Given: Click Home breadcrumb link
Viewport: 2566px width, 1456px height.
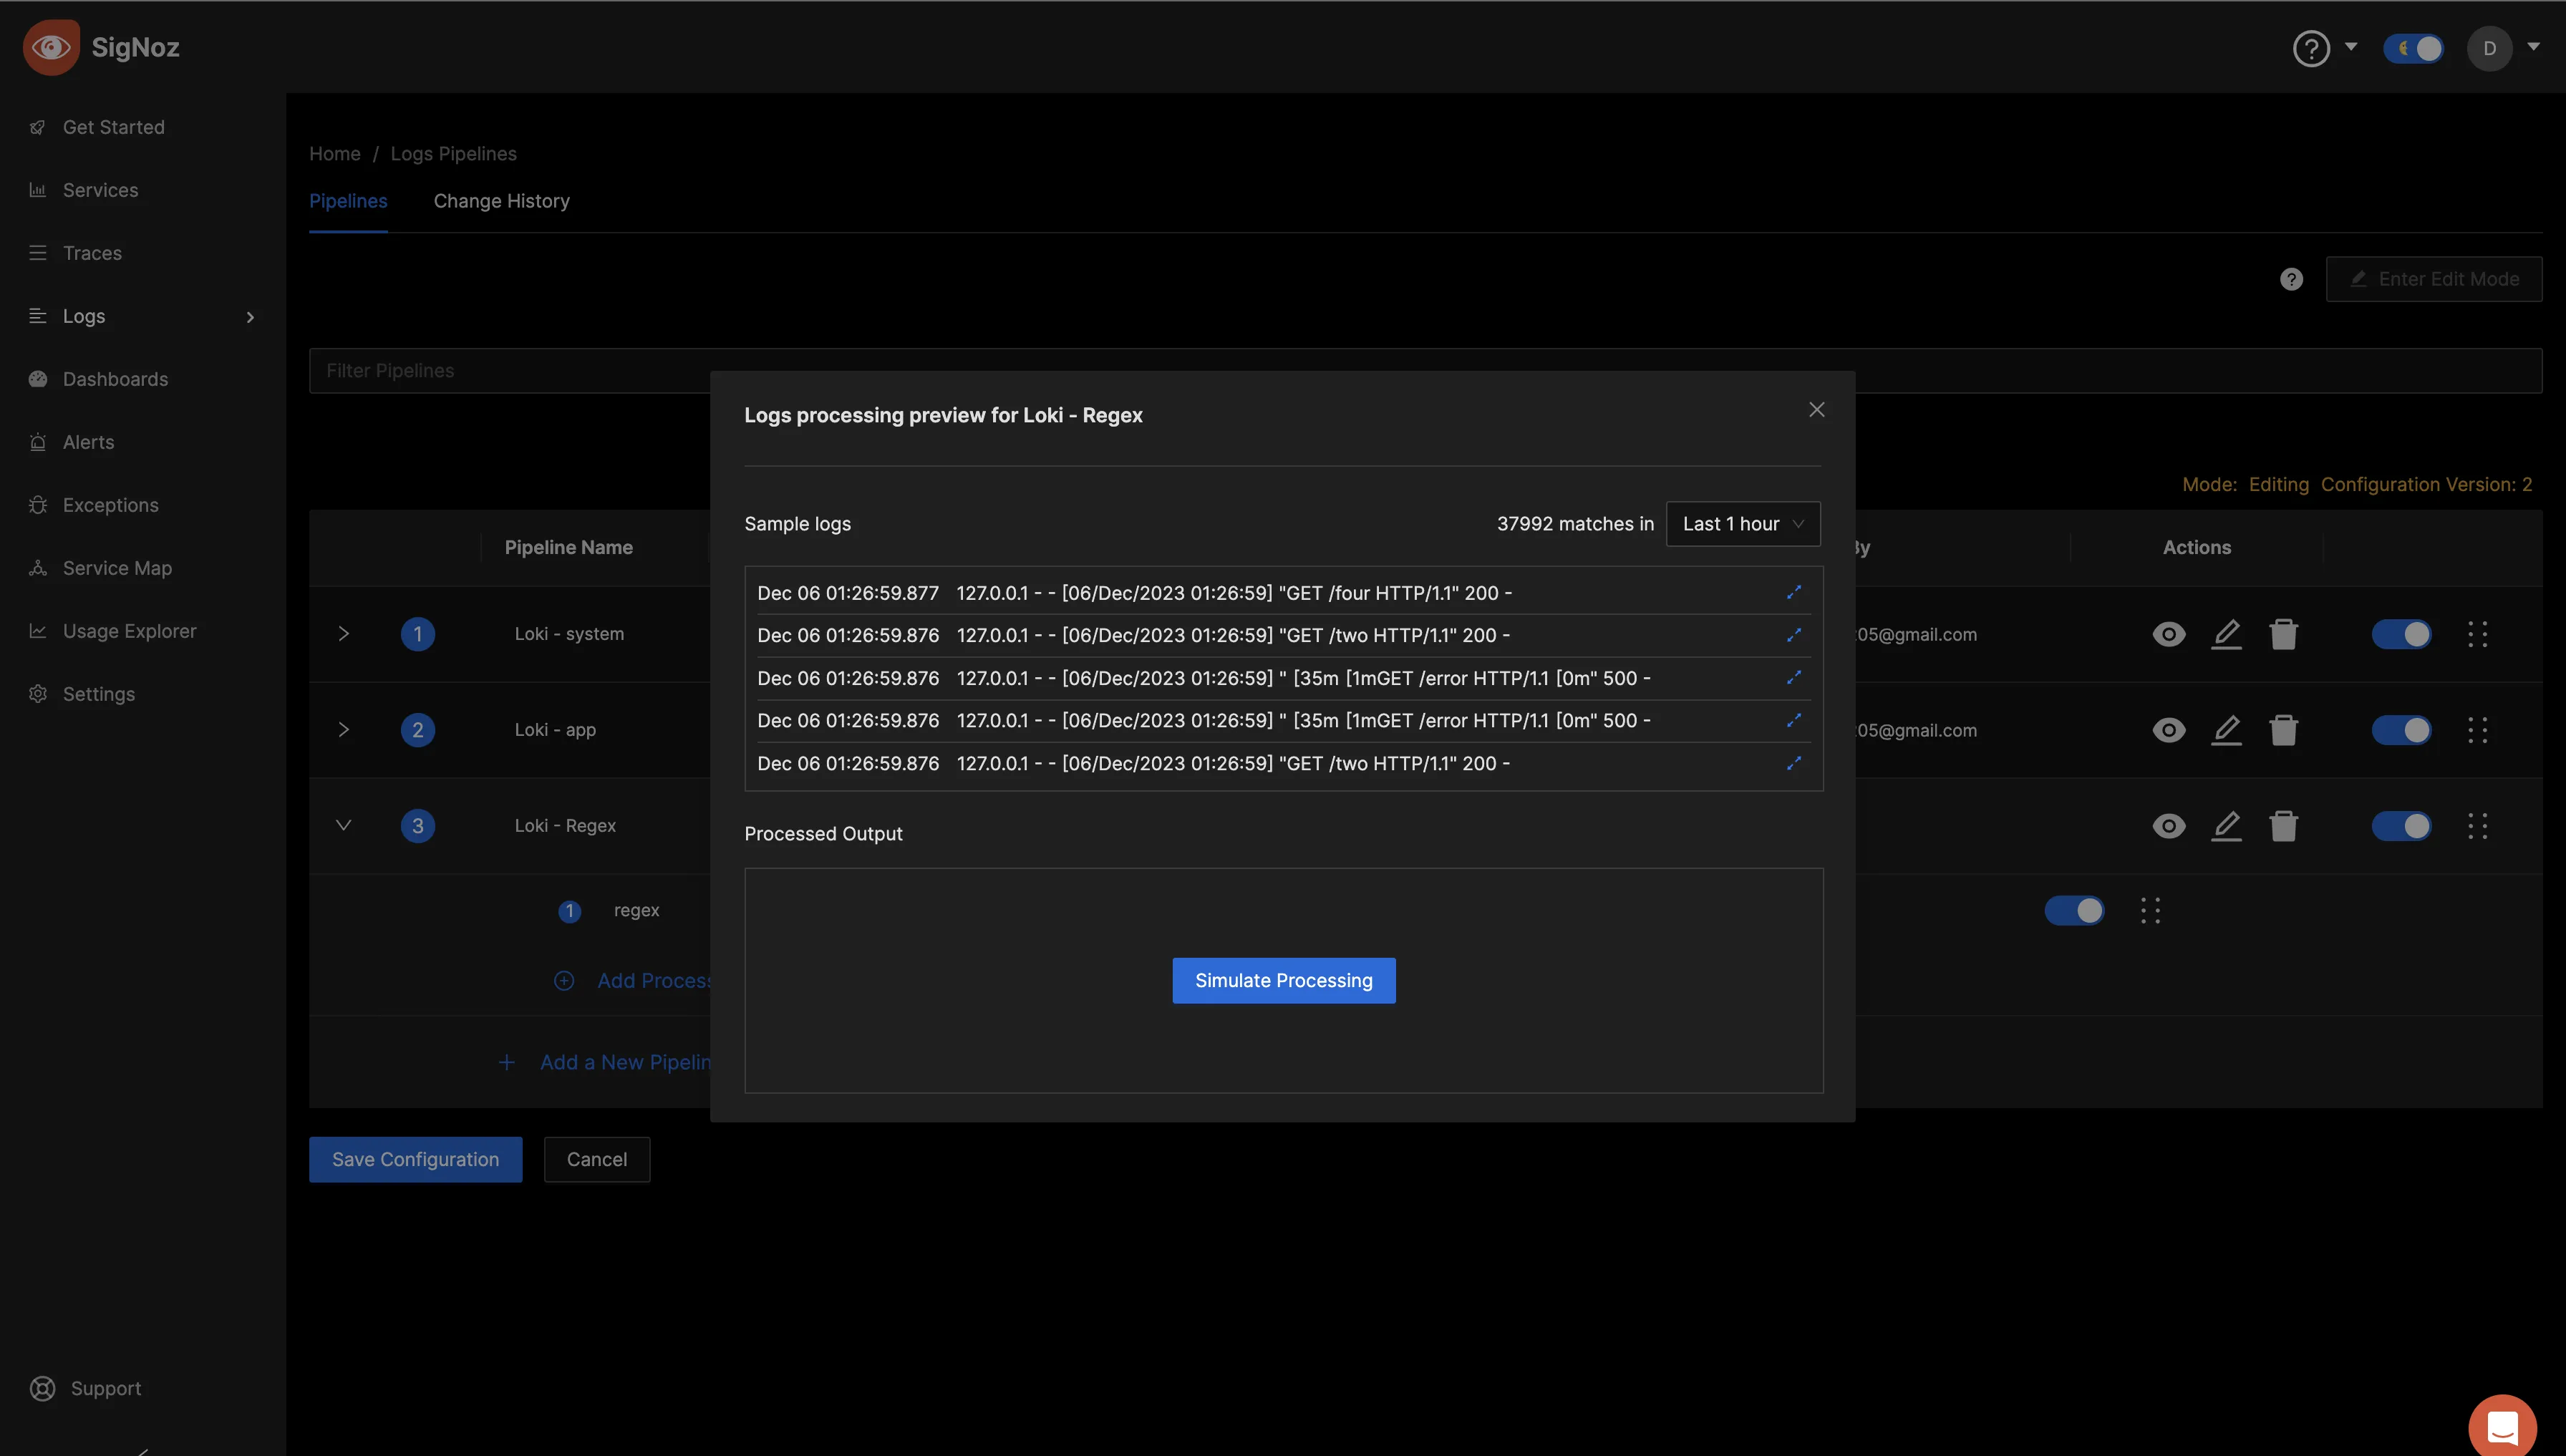Looking at the screenshot, I should (x=334, y=154).
